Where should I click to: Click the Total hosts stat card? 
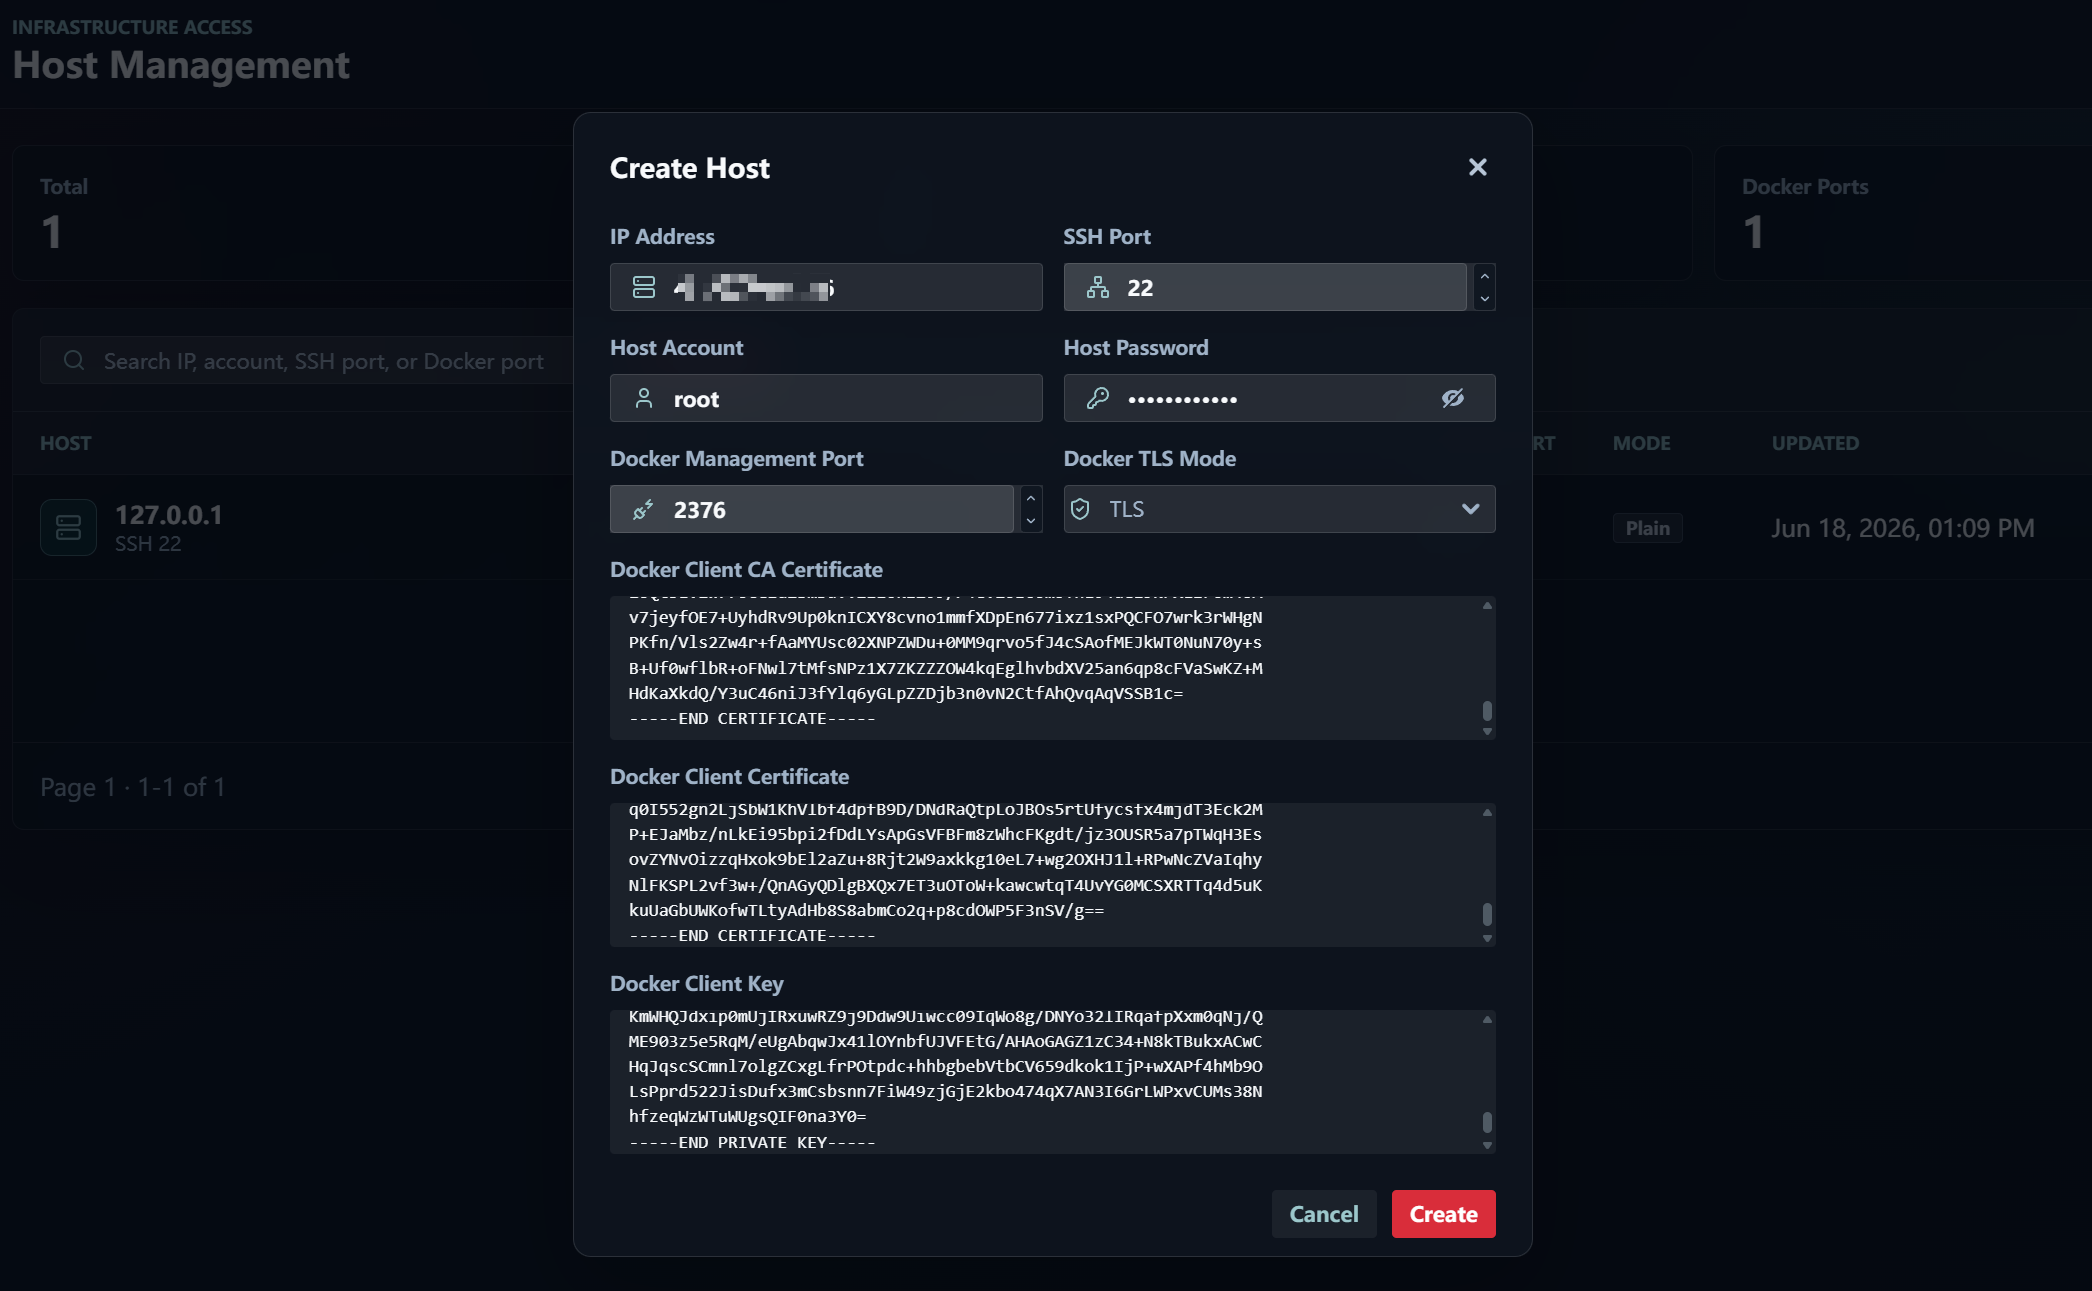293,213
